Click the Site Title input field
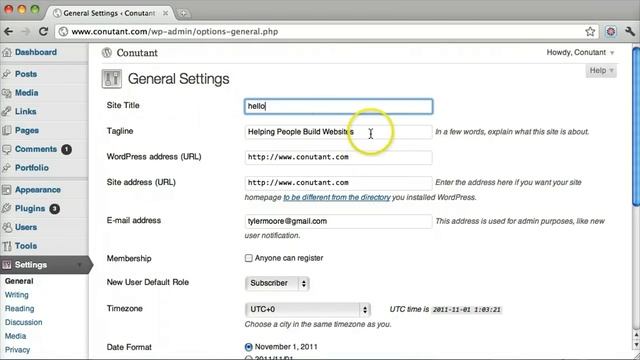This screenshot has width=640, height=360. point(338,106)
